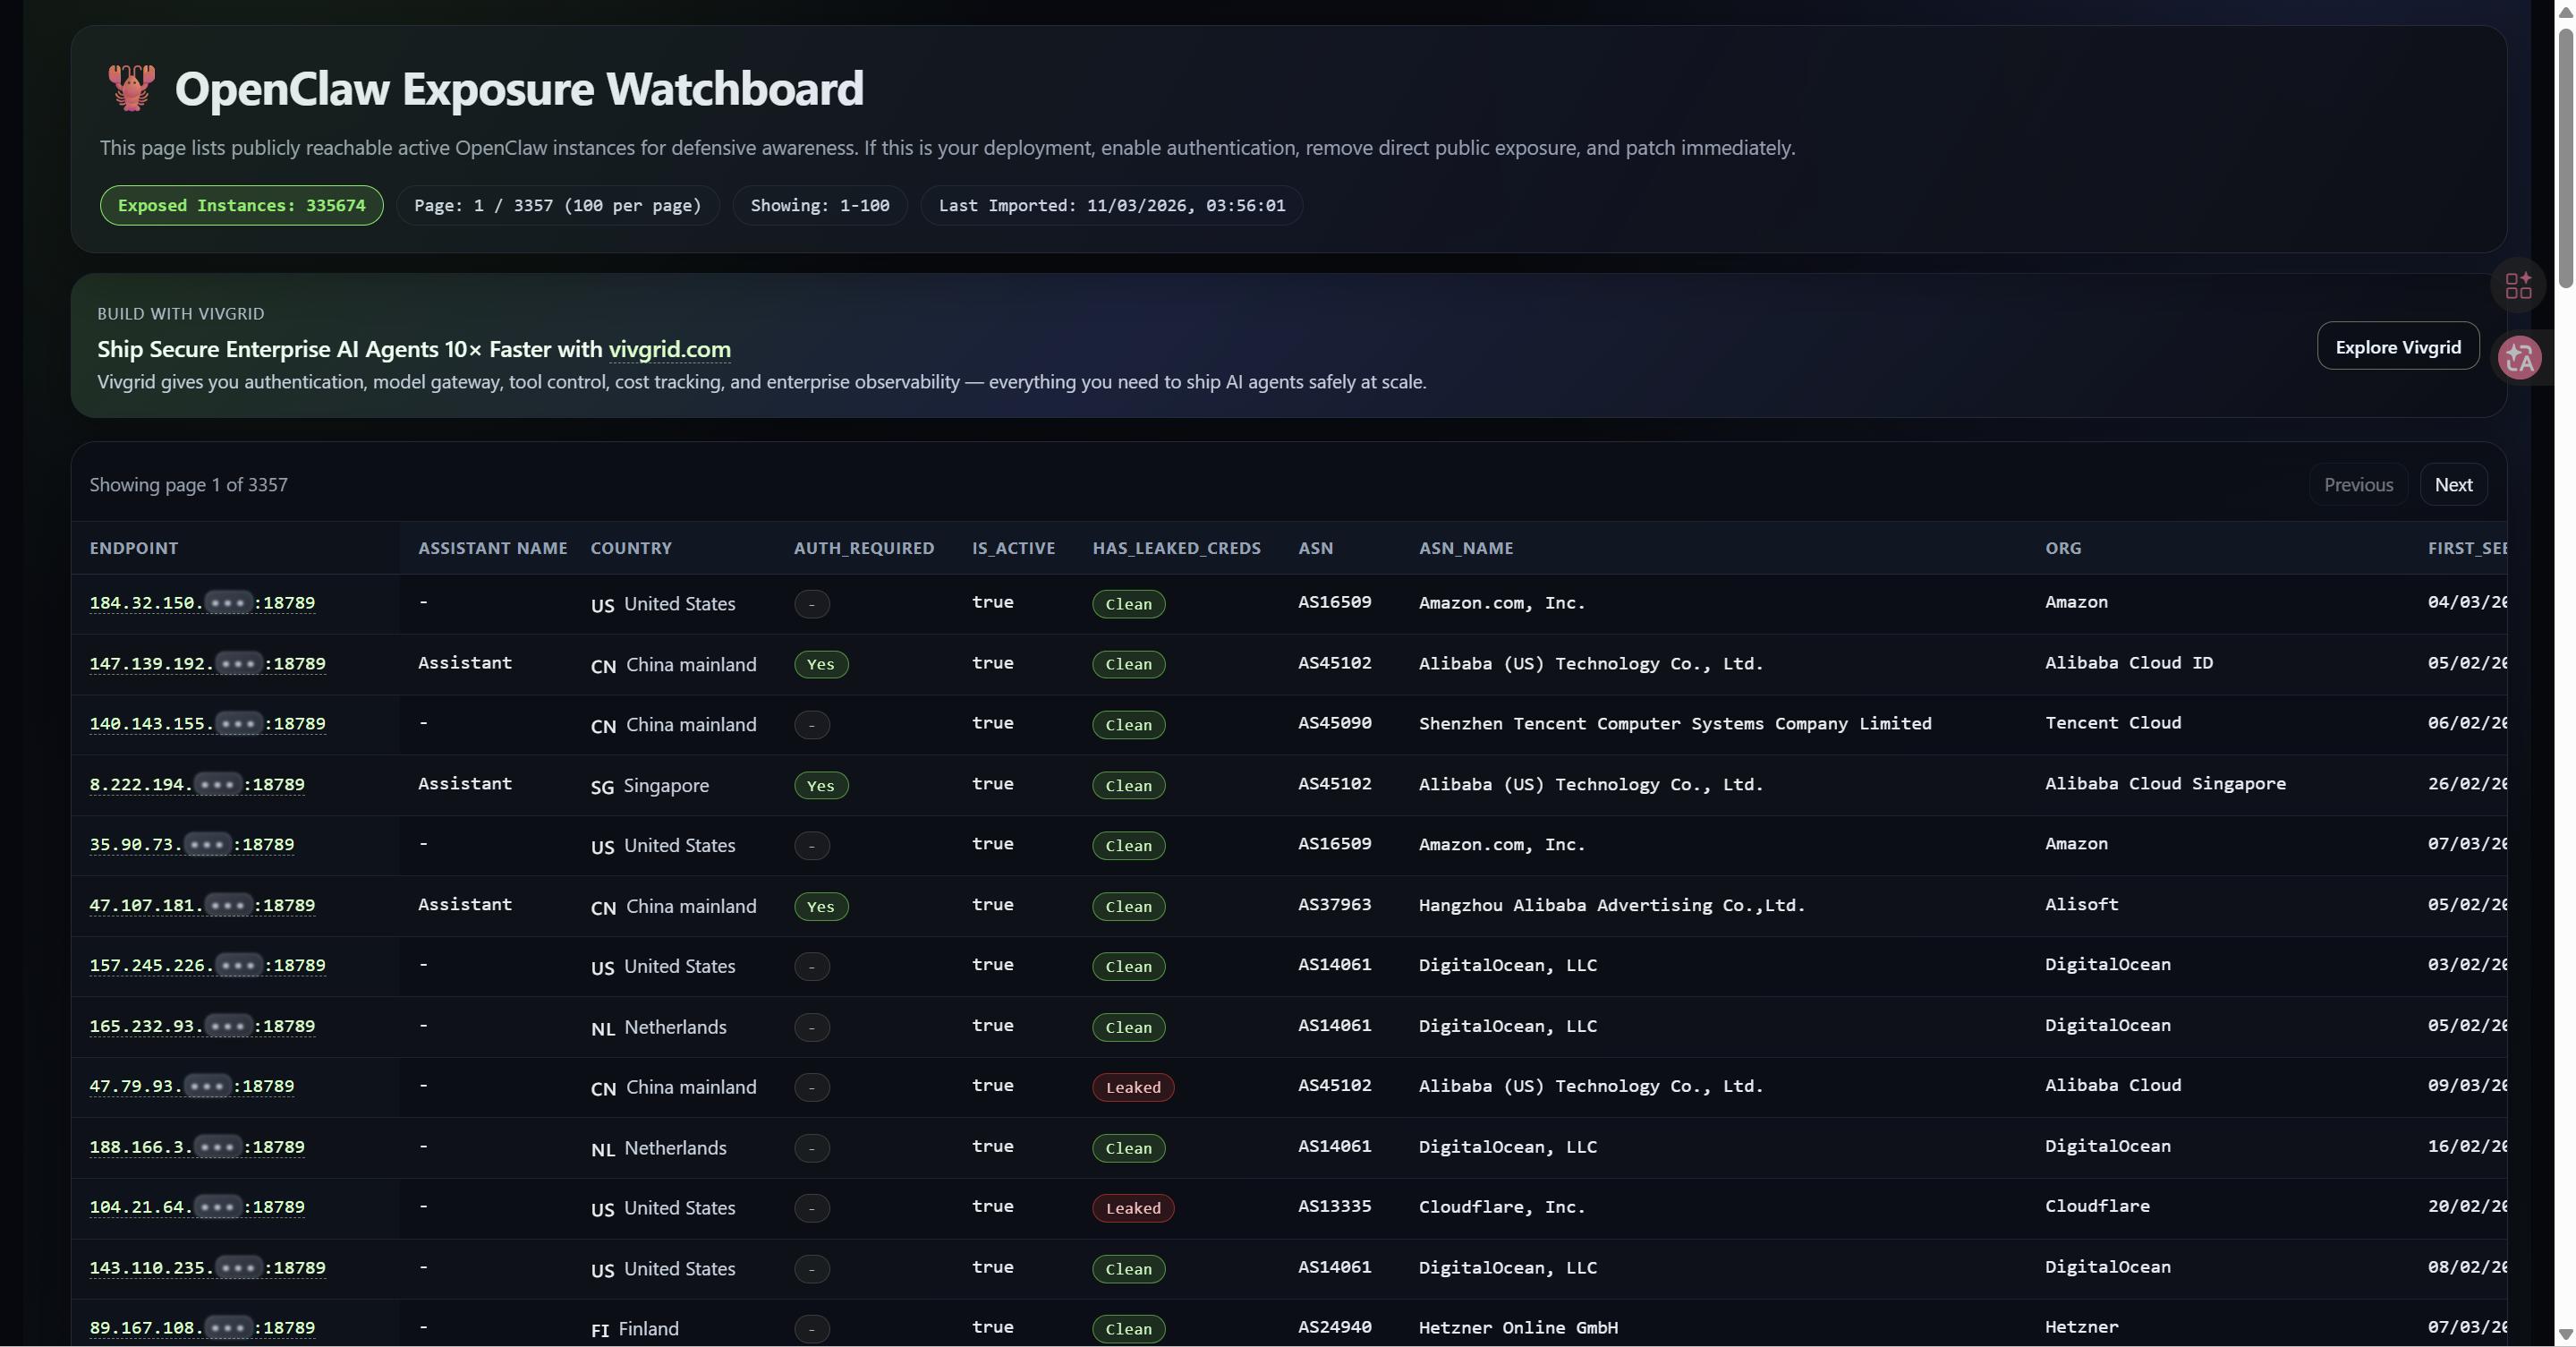Image resolution: width=2576 pixels, height=1347 pixels.
Task: Click the Previous page button
Action: [x=2357, y=485]
